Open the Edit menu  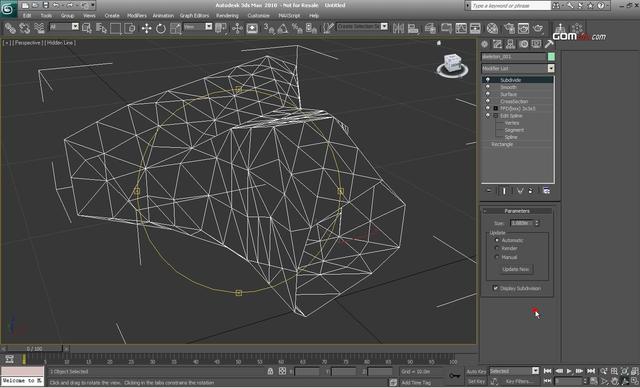27,16
